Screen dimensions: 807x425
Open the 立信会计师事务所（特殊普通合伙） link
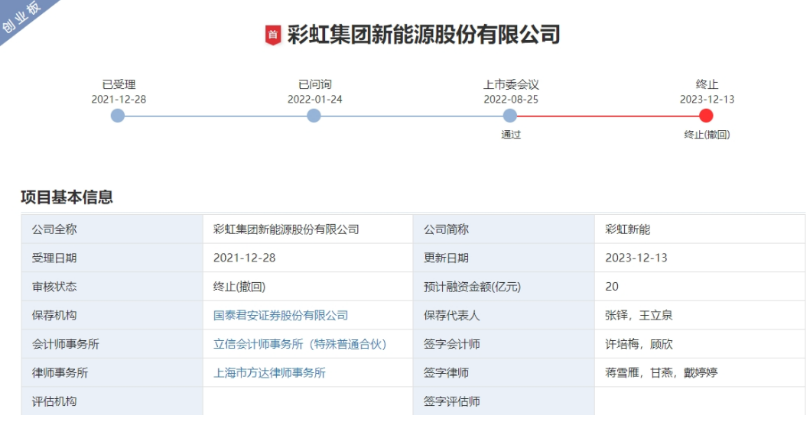300,344
